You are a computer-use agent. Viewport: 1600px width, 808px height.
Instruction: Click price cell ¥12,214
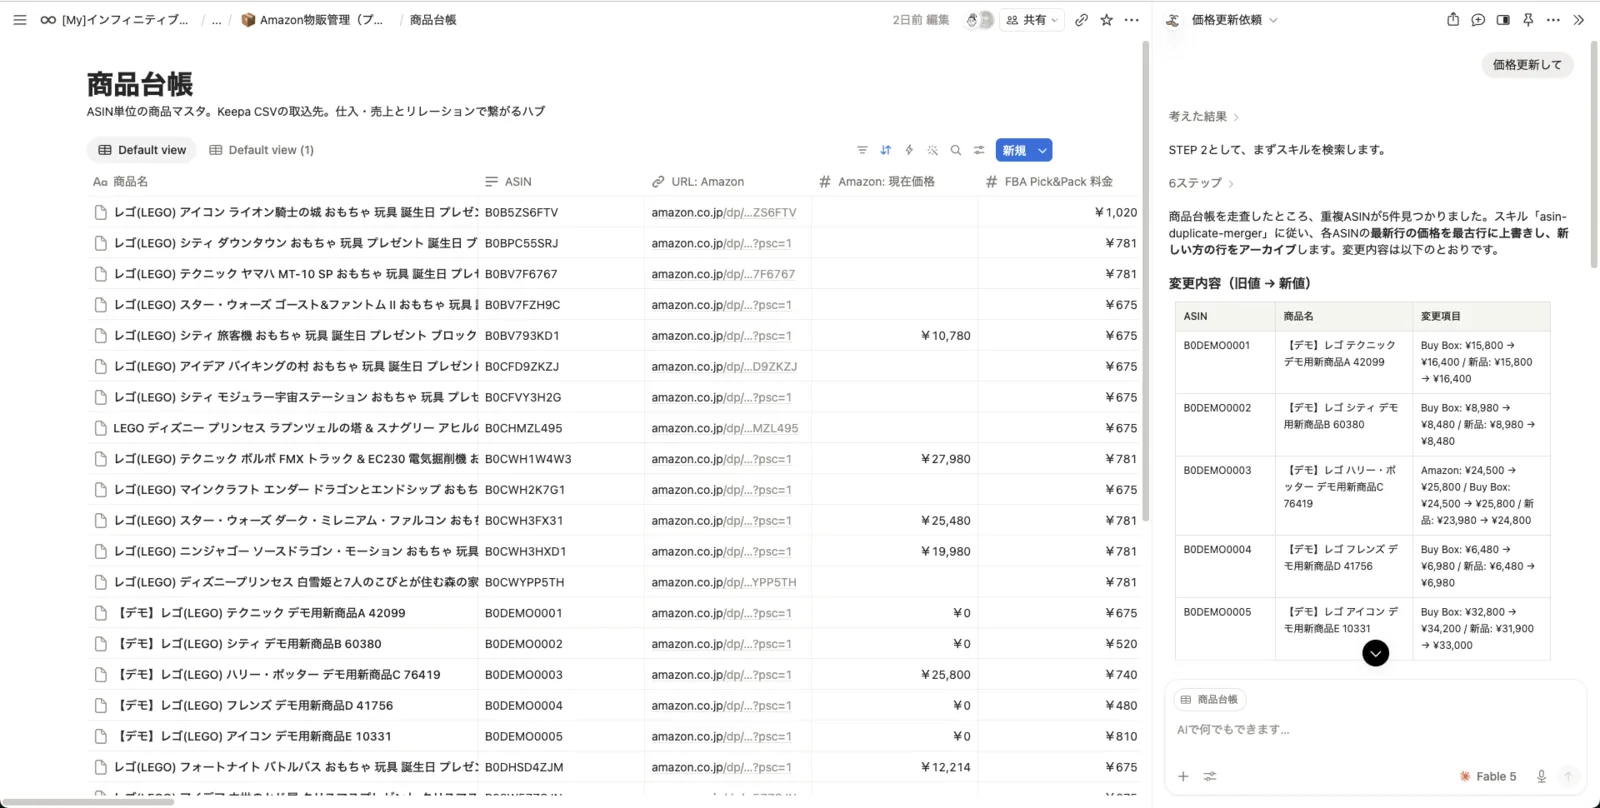[x=895, y=767]
